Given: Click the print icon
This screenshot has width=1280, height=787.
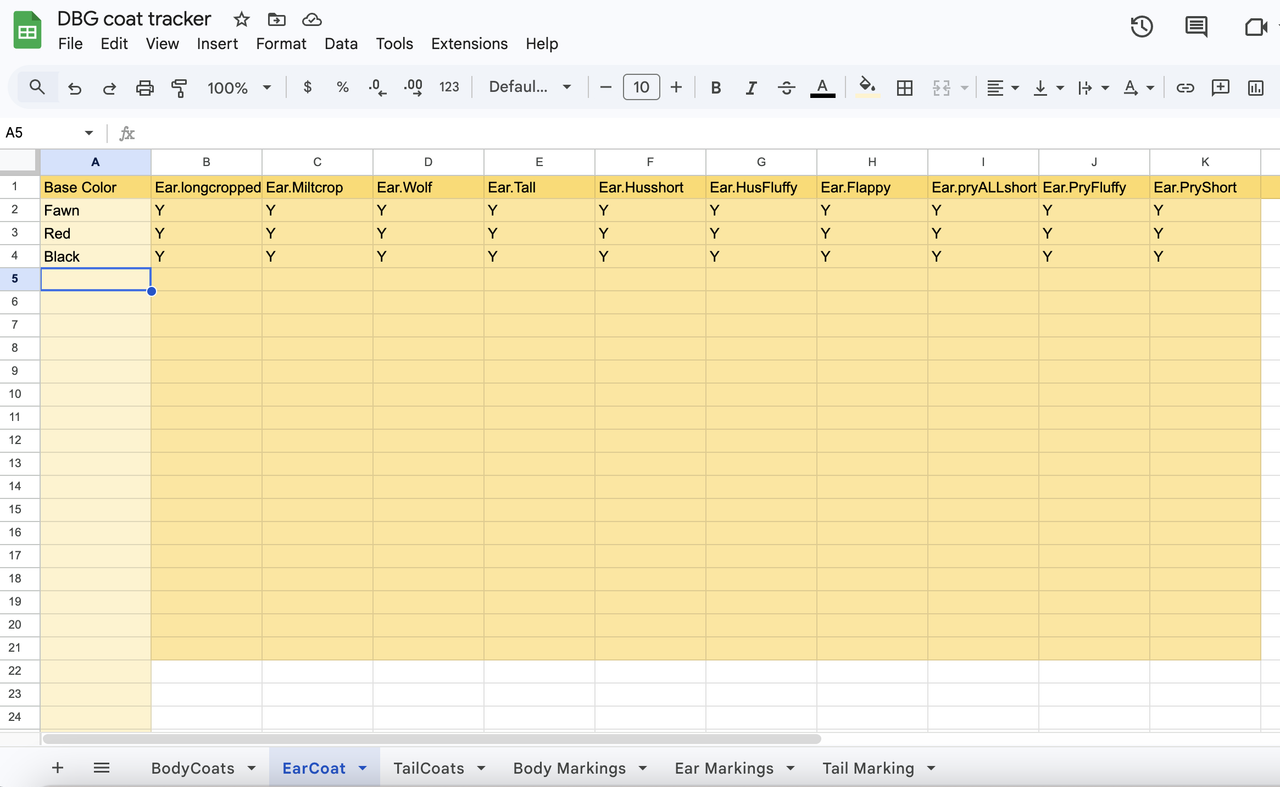Looking at the screenshot, I should click(144, 88).
